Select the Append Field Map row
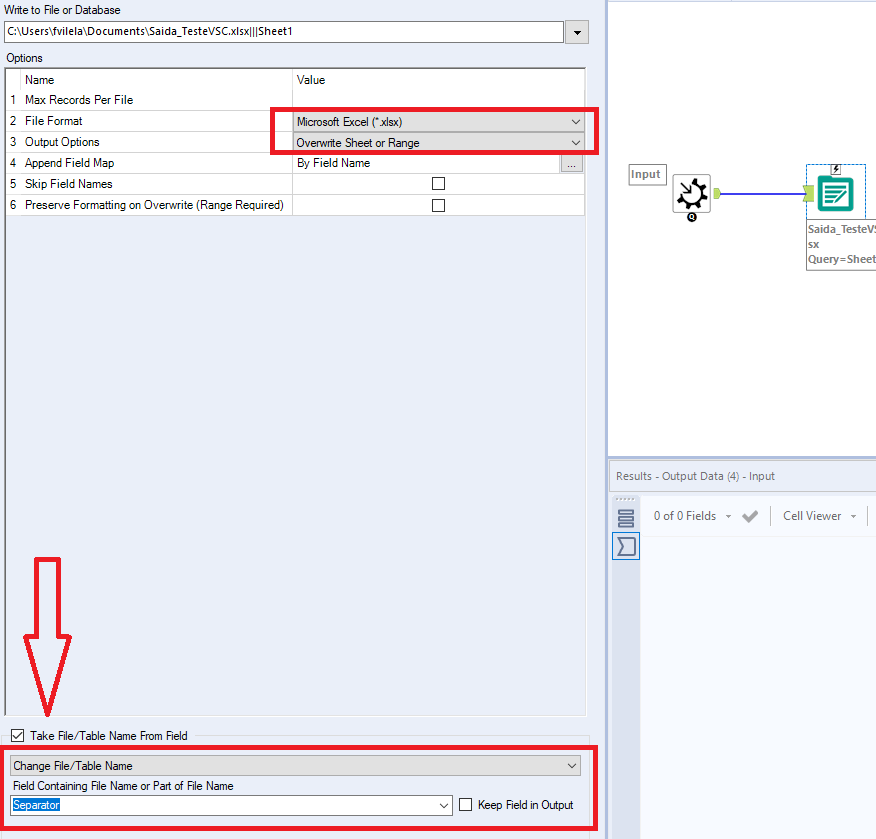This screenshot has width=876, height=839. [x=295, y=163]
